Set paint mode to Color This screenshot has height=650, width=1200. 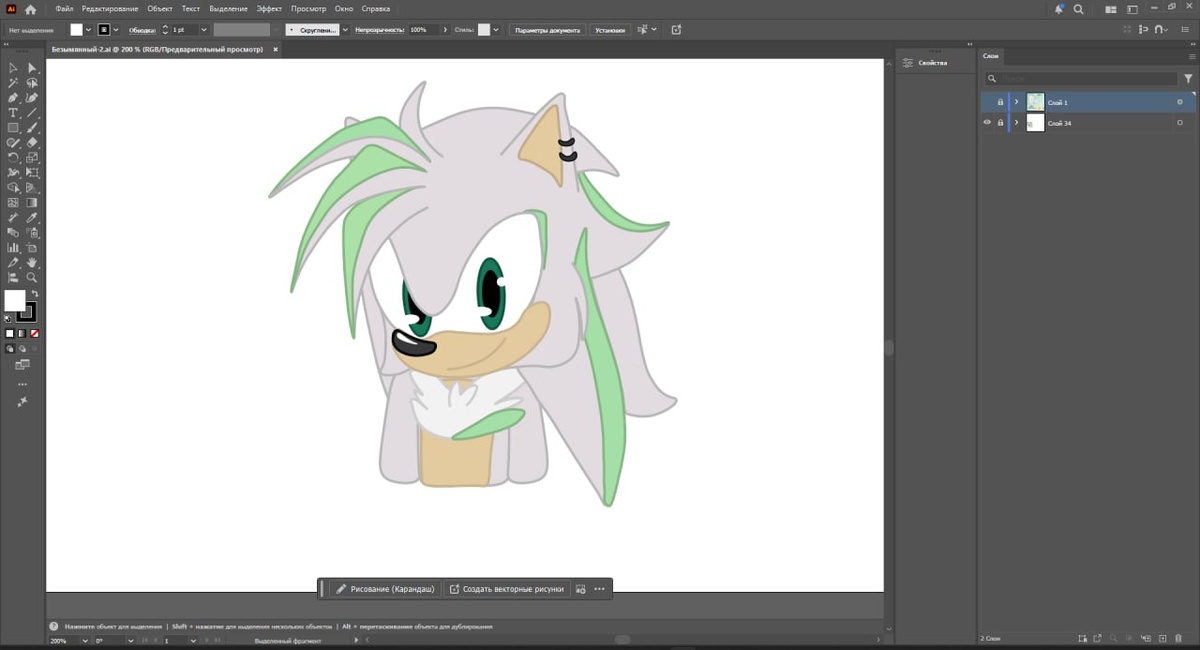pos(10,333)
